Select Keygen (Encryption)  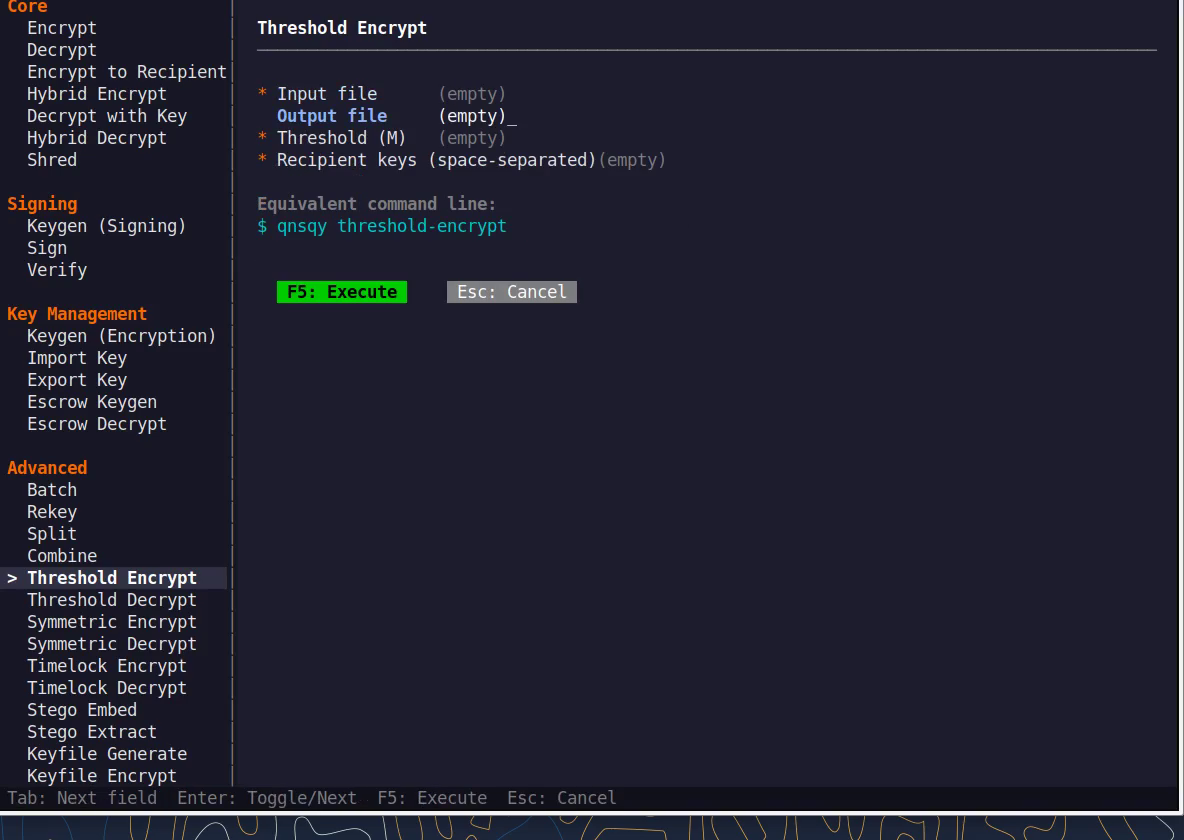point(122,335)
